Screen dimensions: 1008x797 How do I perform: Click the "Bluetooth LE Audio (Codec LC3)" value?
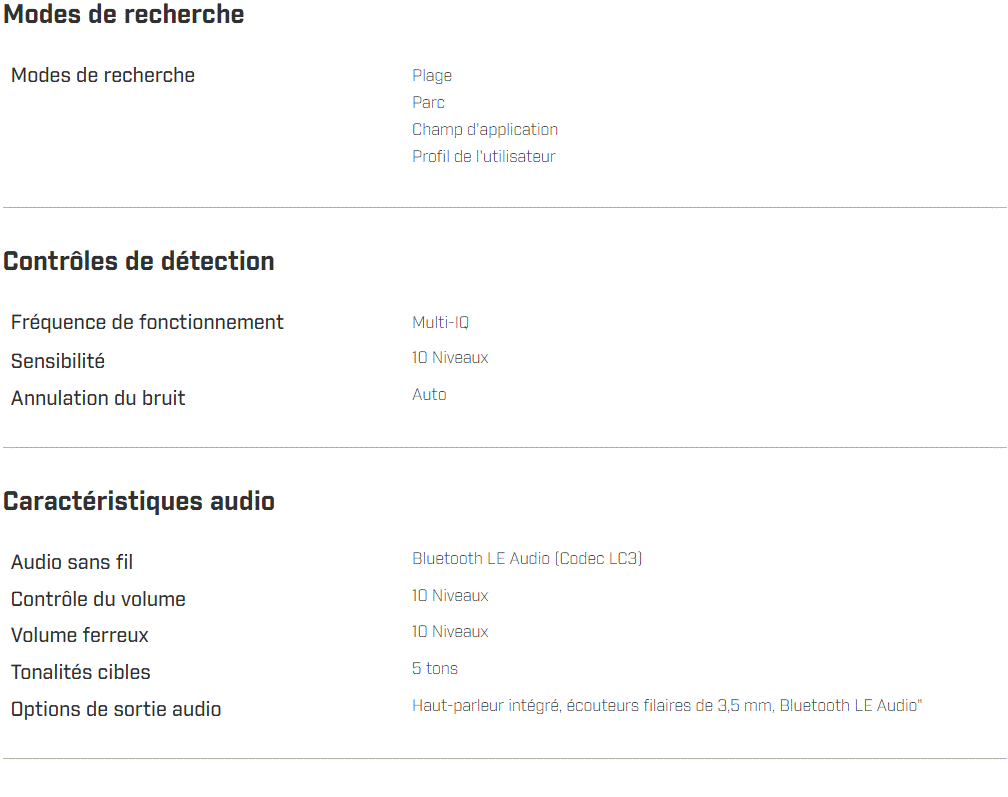[527, 559]
